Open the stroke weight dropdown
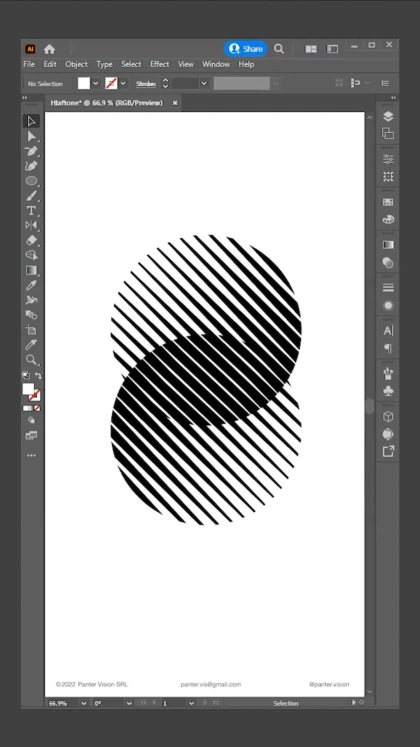The image size is (420, 747). pos(204,83)
